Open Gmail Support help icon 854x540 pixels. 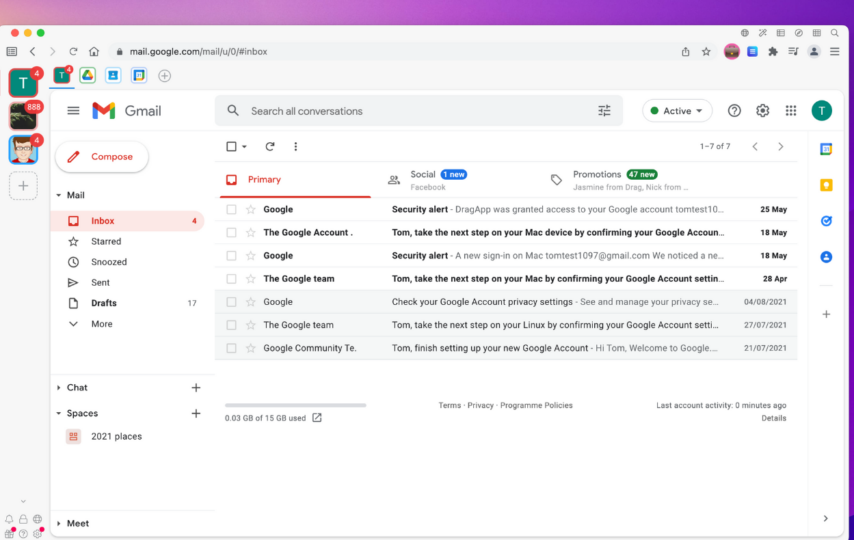pyautogui.click(x=734, y=111)
